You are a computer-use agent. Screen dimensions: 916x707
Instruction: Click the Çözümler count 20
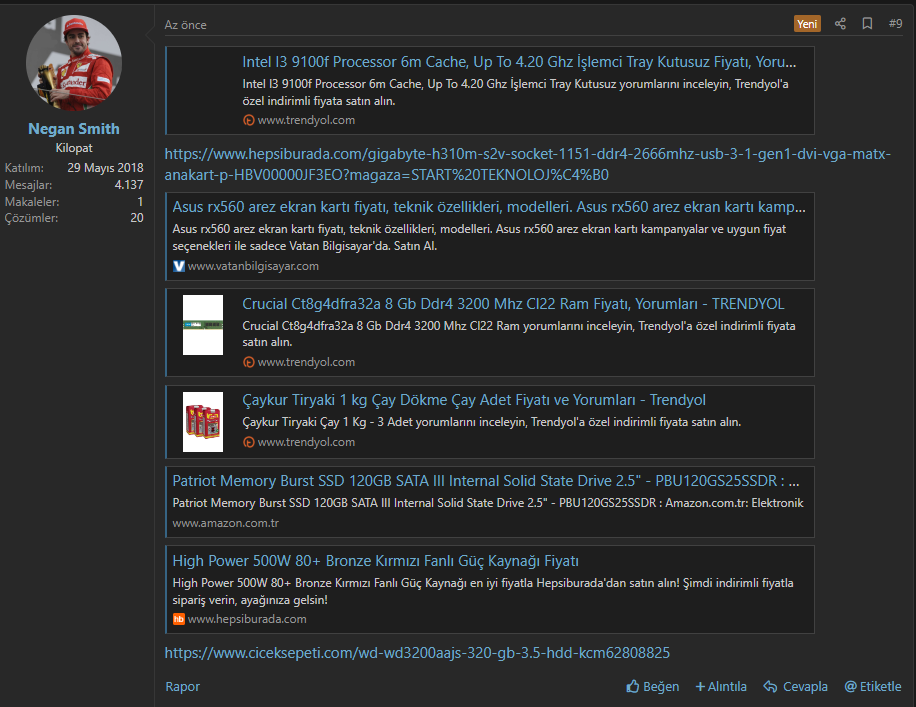137,218
